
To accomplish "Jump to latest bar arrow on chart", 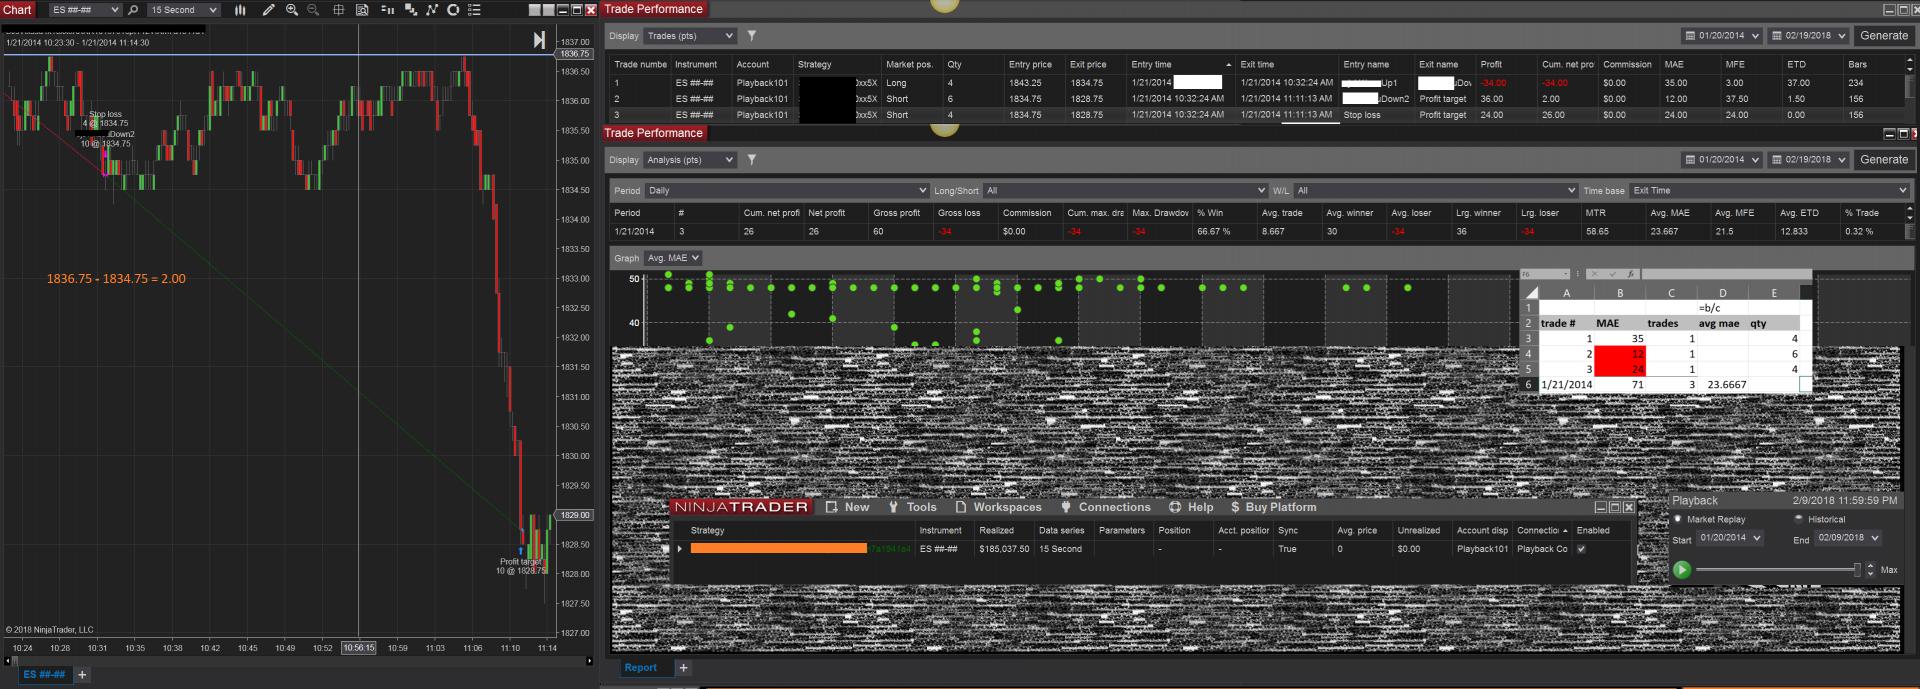I will [x=539, y=40].
